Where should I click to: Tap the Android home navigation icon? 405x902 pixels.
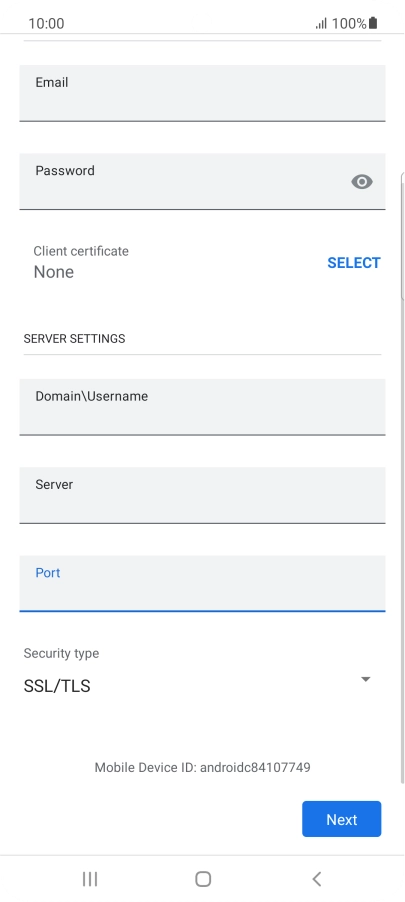point(203,878)
